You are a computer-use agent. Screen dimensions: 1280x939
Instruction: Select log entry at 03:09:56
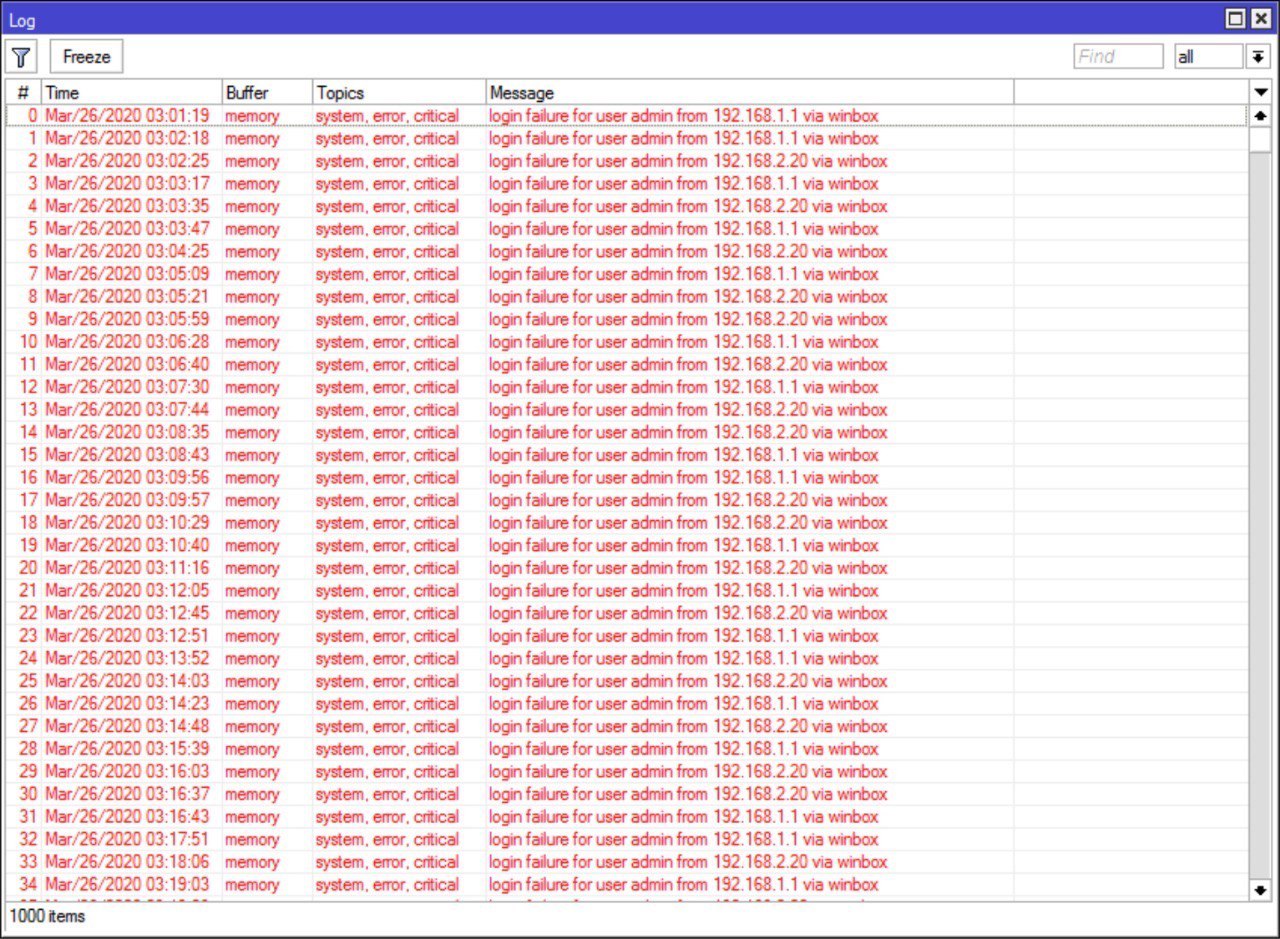pos(627,477)
